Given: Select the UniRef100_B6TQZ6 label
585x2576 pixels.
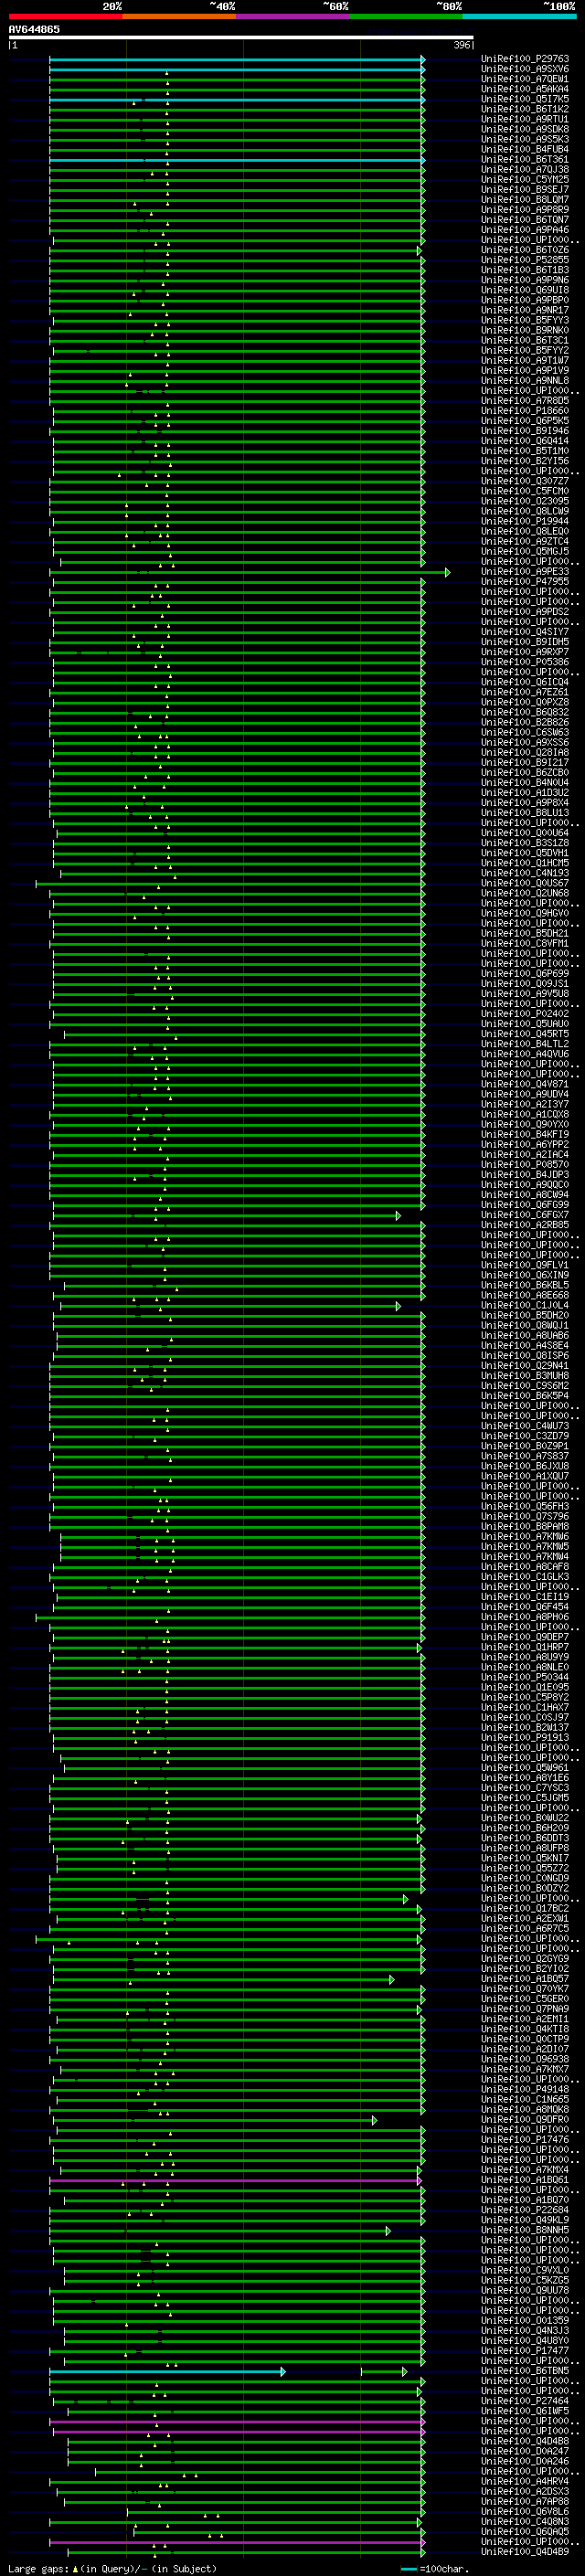Looking at the screenshot, I should pyautogui.click(x=525, y=250).
